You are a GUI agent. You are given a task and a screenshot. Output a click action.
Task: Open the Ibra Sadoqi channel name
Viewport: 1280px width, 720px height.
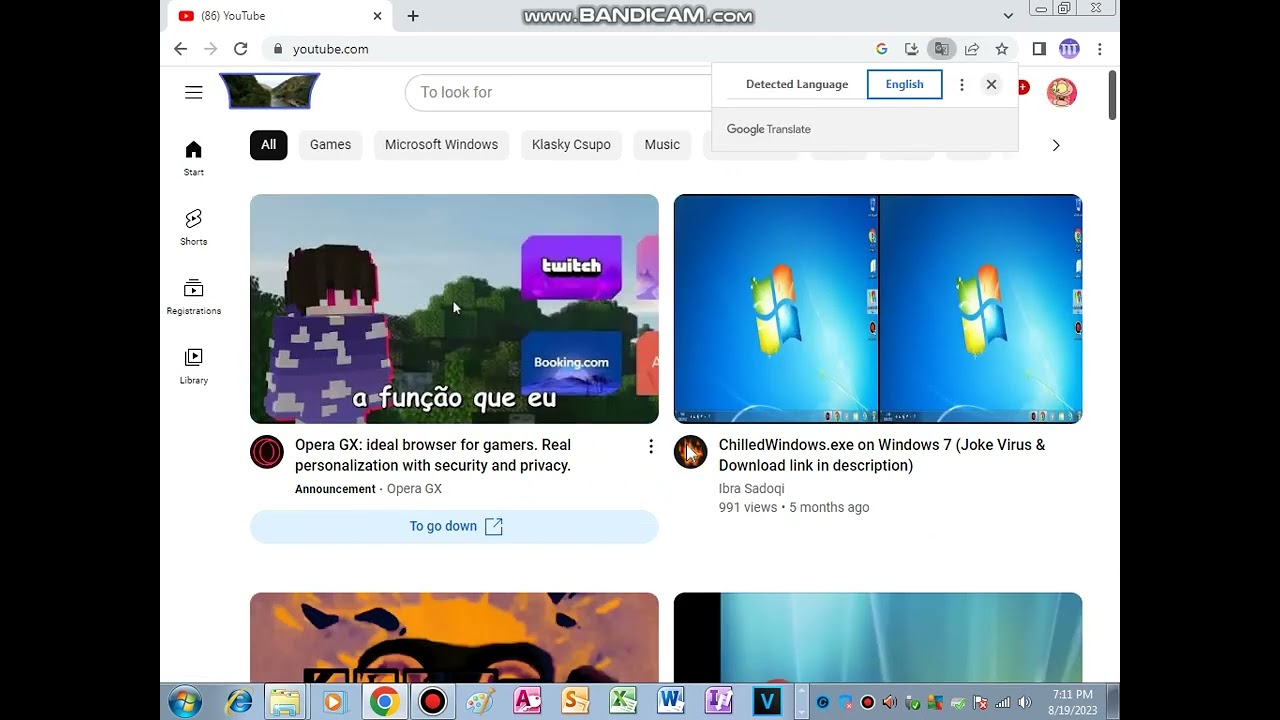[751, 489]
